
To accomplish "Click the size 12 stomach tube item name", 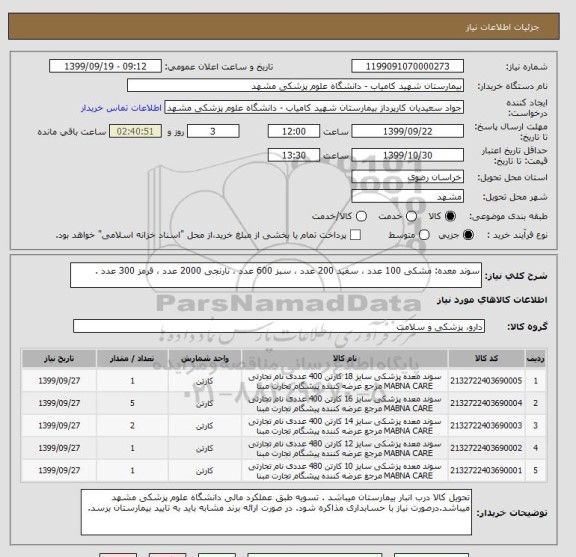I will click(345, 449).
